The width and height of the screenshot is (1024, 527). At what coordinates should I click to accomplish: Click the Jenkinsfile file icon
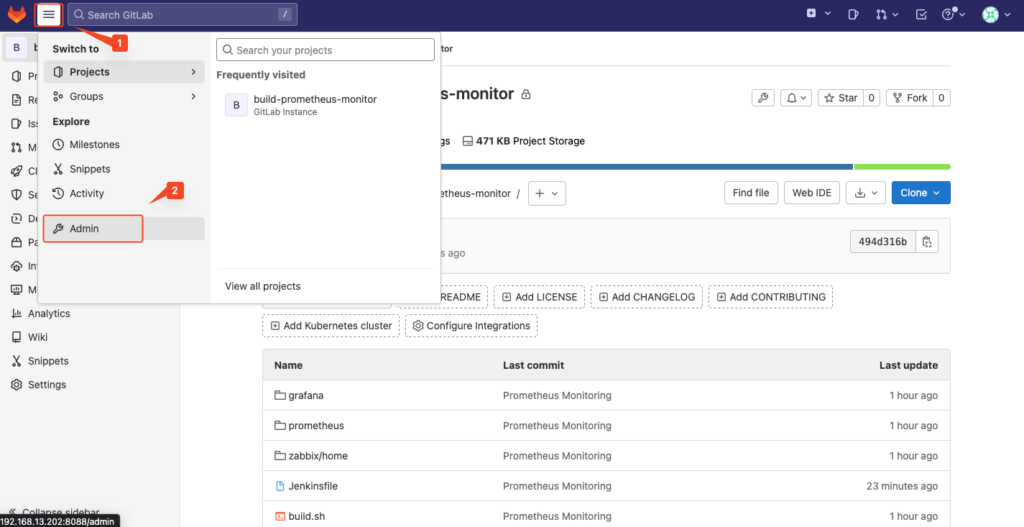click(280, 486)
